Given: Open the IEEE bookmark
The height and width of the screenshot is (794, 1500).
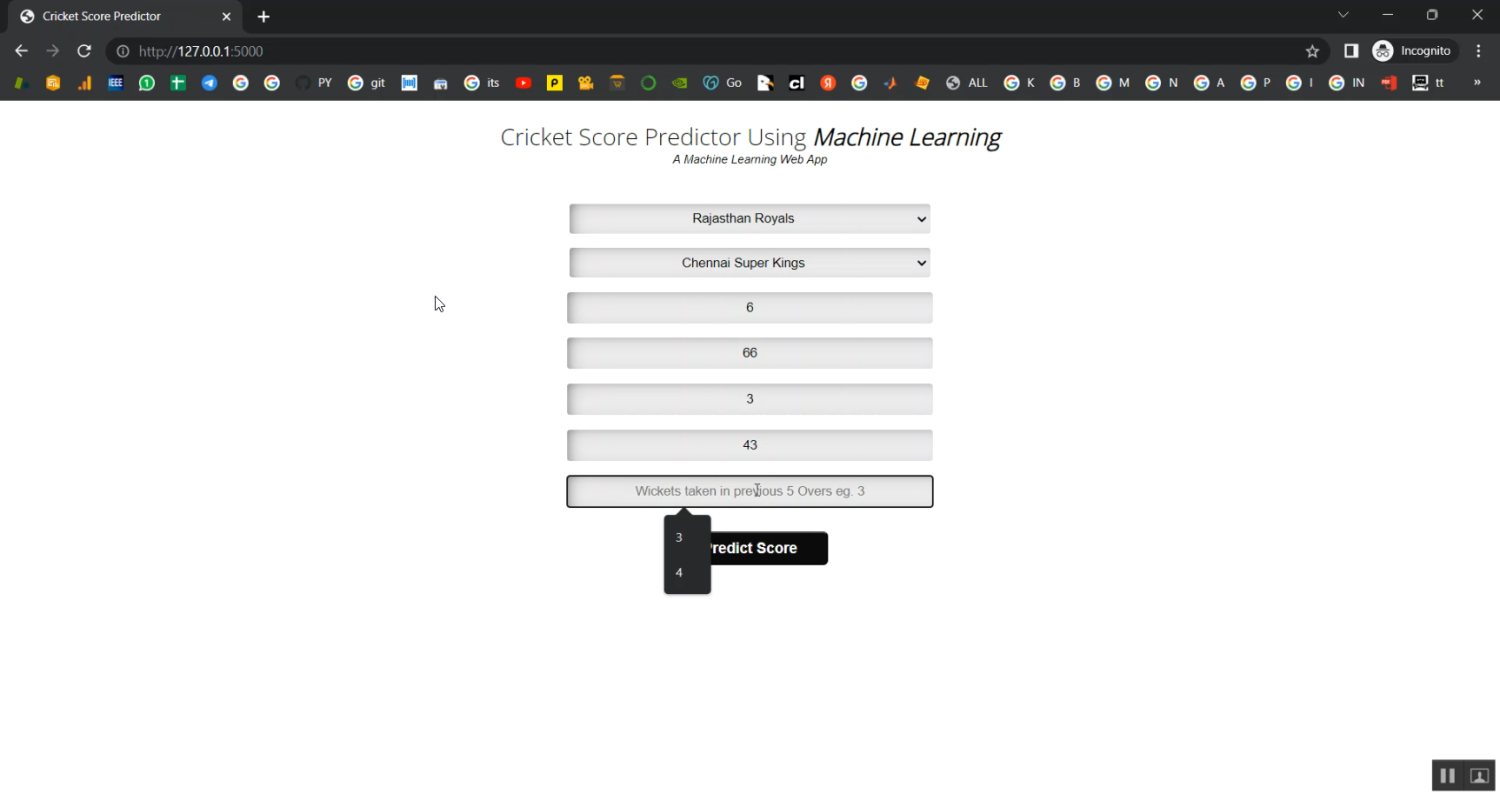Looking at the screenshot, I should click(115, 83).
